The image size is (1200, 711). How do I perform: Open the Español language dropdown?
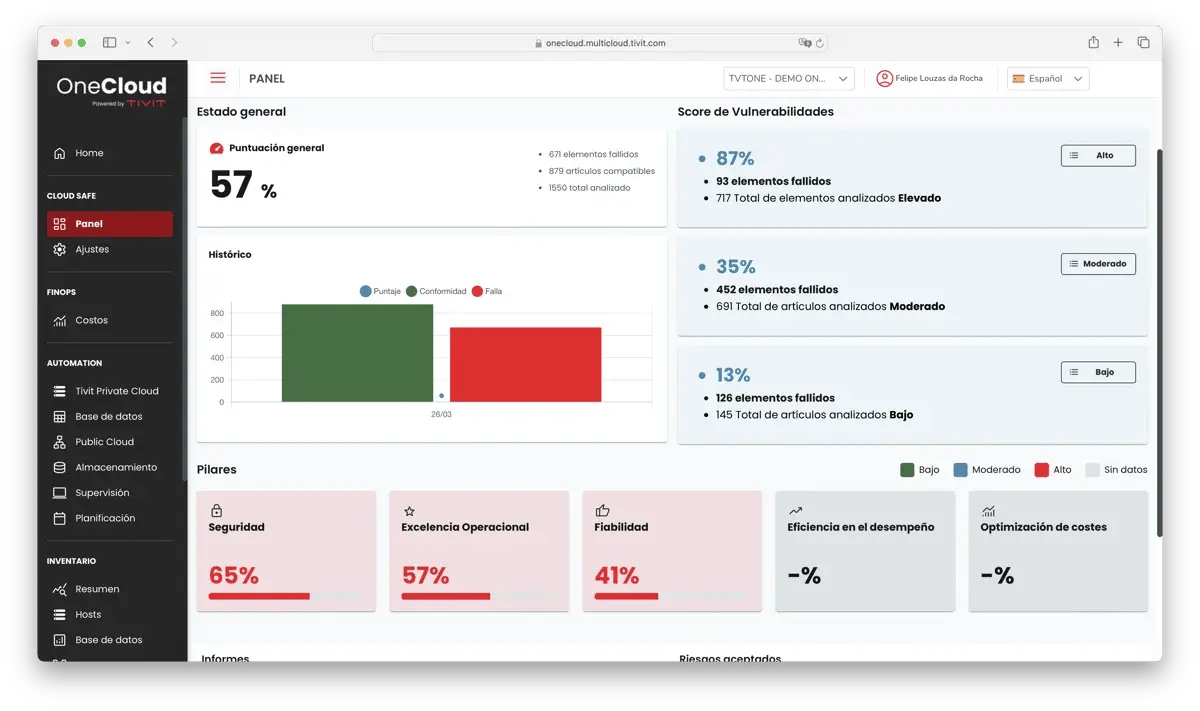click(1047, 78)
